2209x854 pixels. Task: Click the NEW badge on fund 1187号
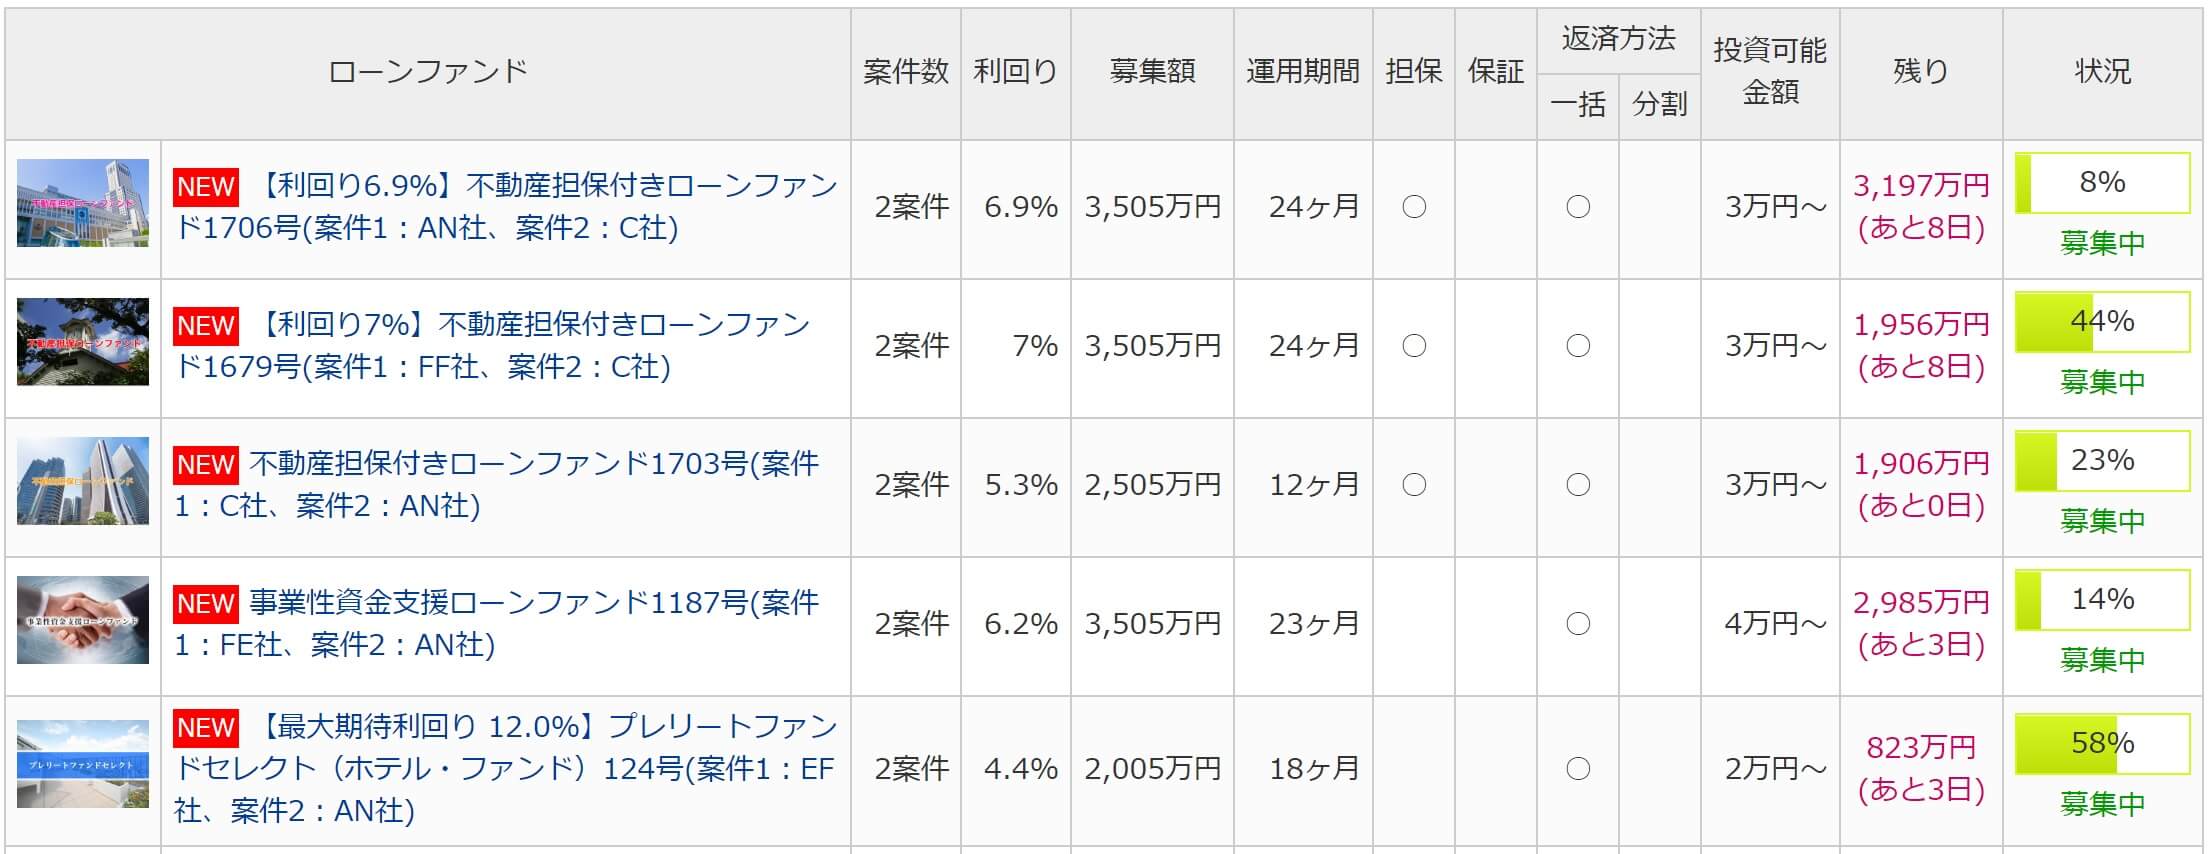pos(206,604)
